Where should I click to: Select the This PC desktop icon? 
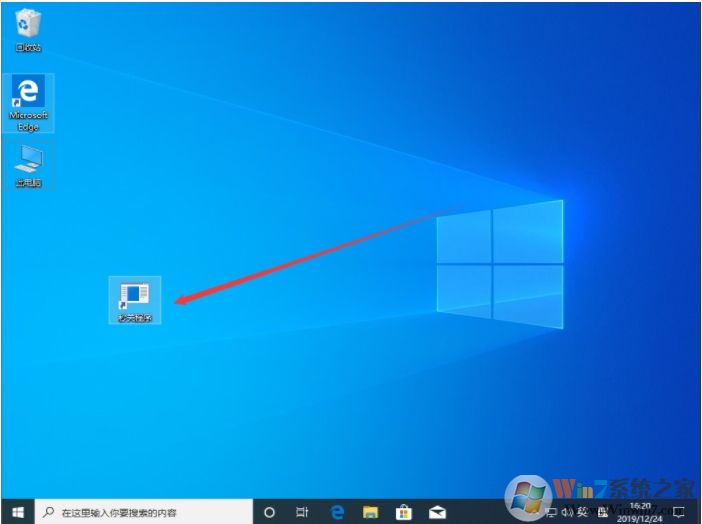28,166
